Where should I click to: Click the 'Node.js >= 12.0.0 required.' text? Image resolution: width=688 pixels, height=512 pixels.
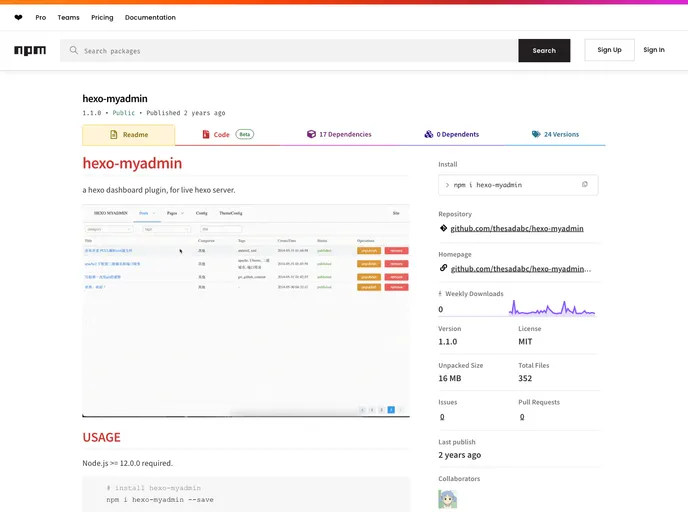128,463
